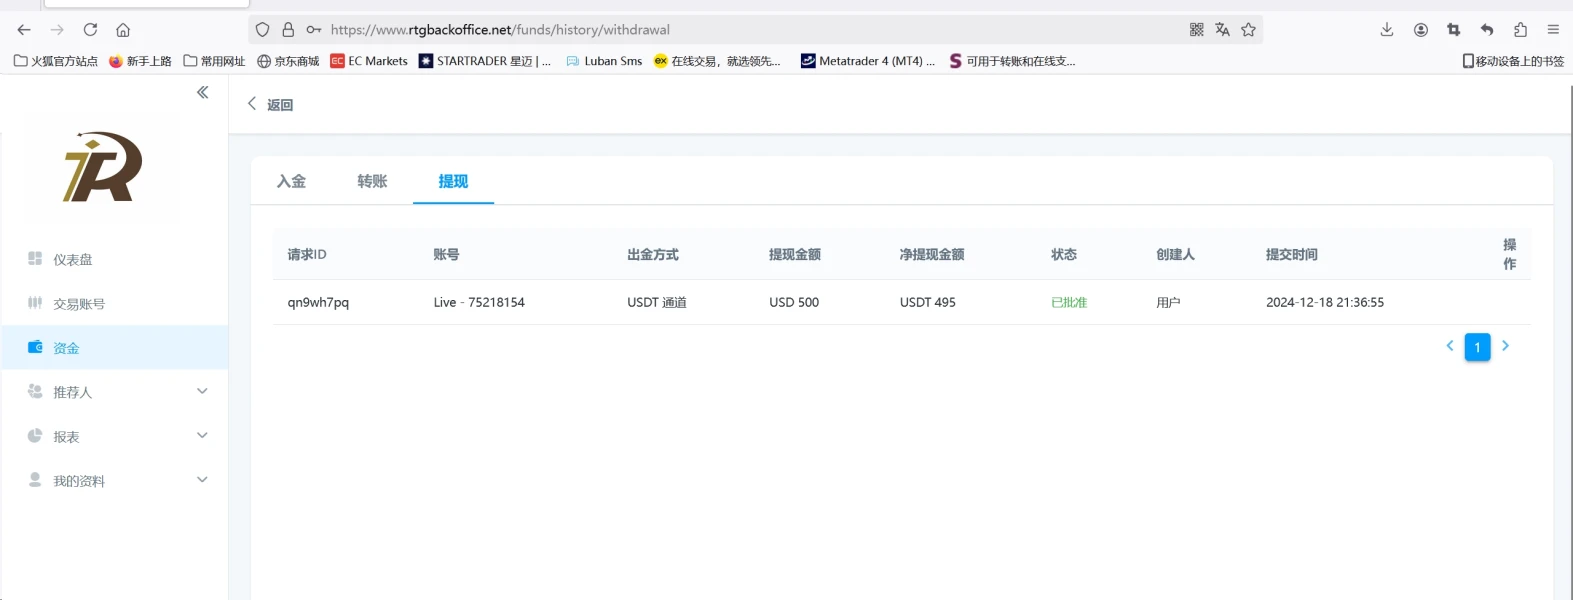Screen dimensions: 1573x600
Task: Click the 提交时间 column header
Action: 1292,254
